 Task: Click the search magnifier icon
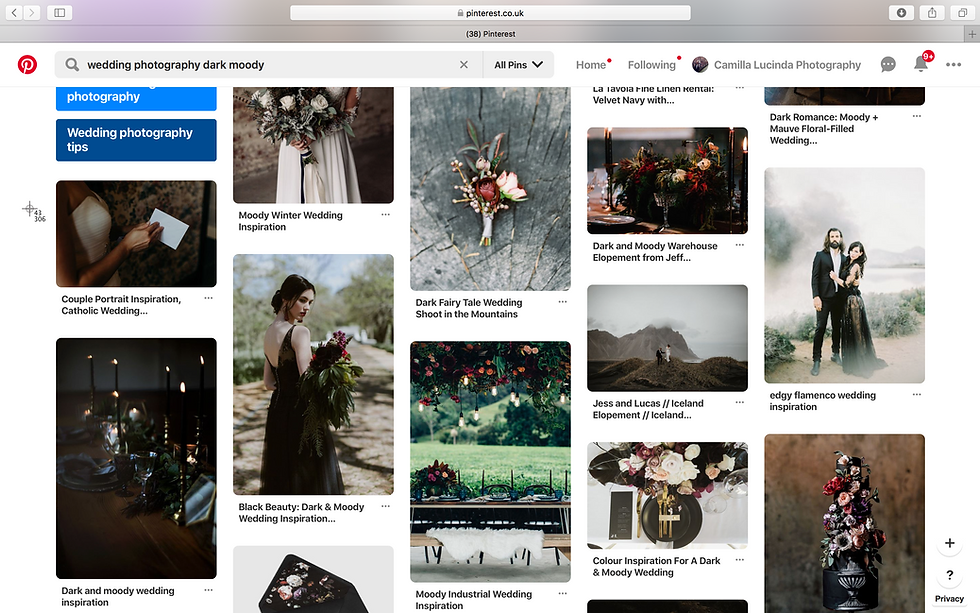point(72,64)
